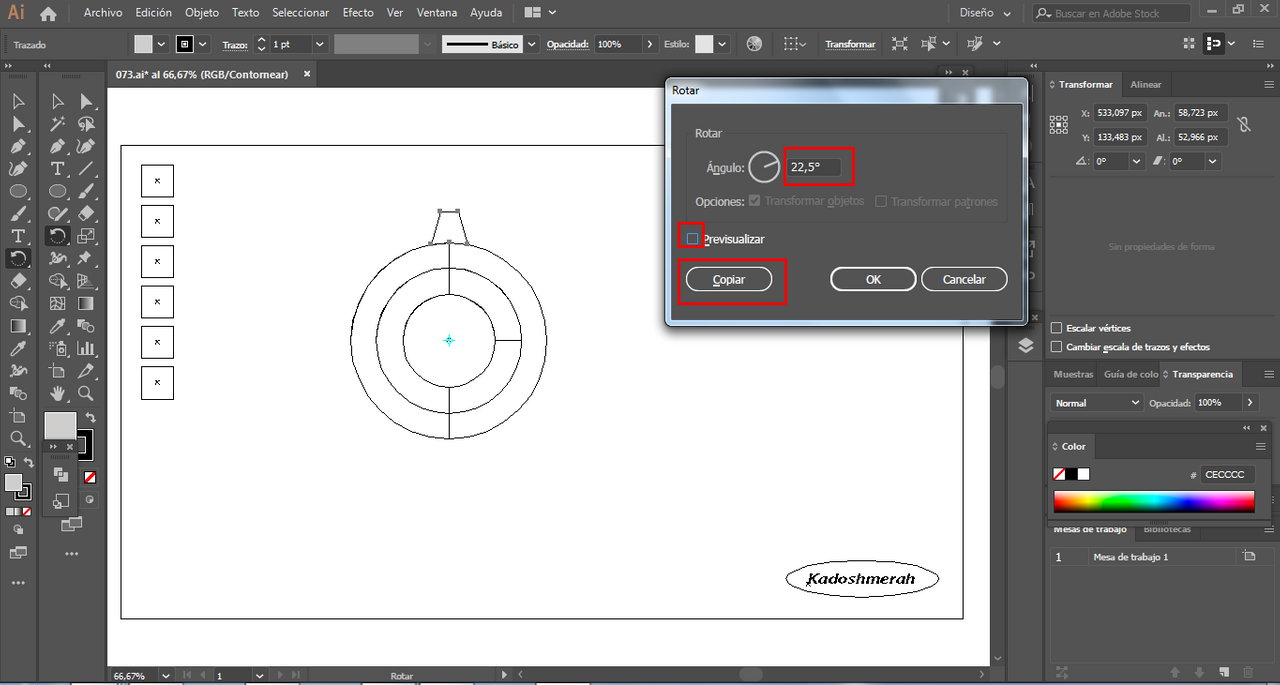Click the hex color field CECCCC
This screenshot has width=1280, height=685.
pyautogui.click(x=1226, y=475)
